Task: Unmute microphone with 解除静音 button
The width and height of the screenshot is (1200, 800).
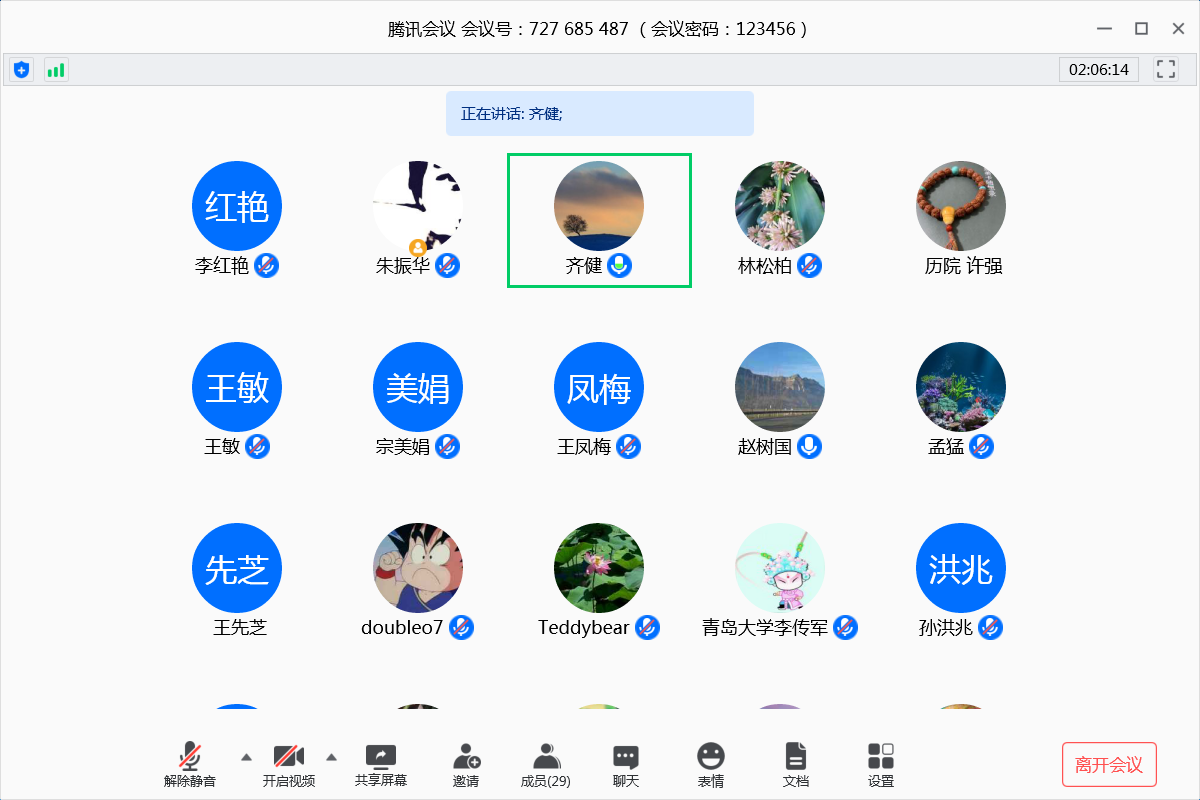Action: tap(190, 765)
